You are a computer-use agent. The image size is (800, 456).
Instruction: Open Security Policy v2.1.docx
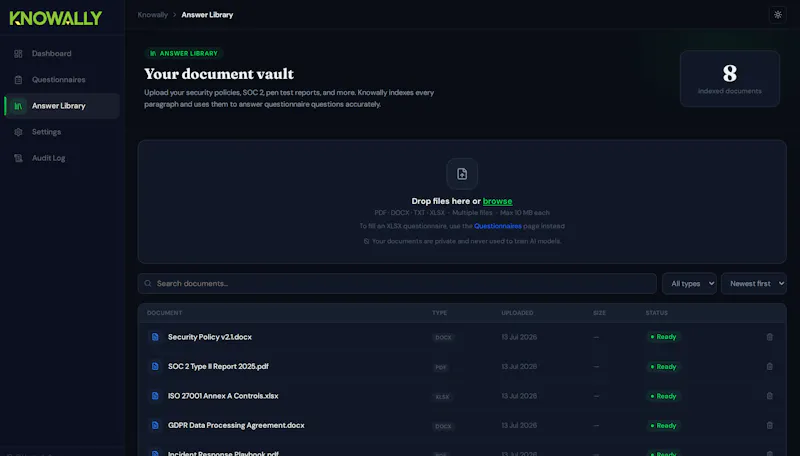[210, 337]
